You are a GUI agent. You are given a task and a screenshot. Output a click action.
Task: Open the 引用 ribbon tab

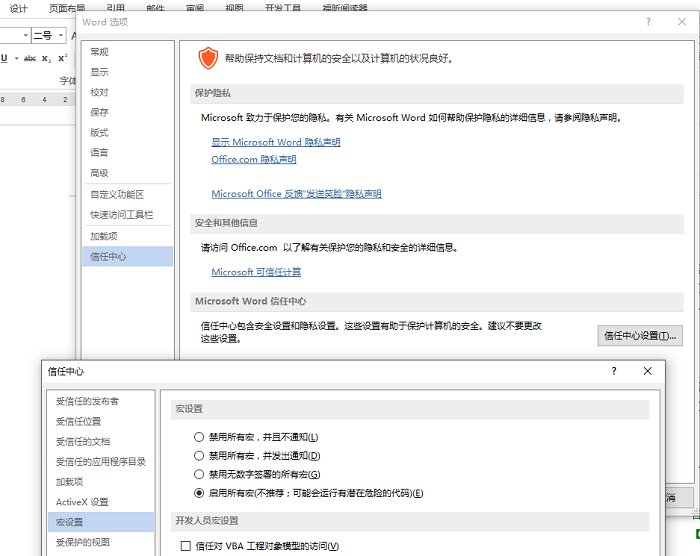(116, 8)
